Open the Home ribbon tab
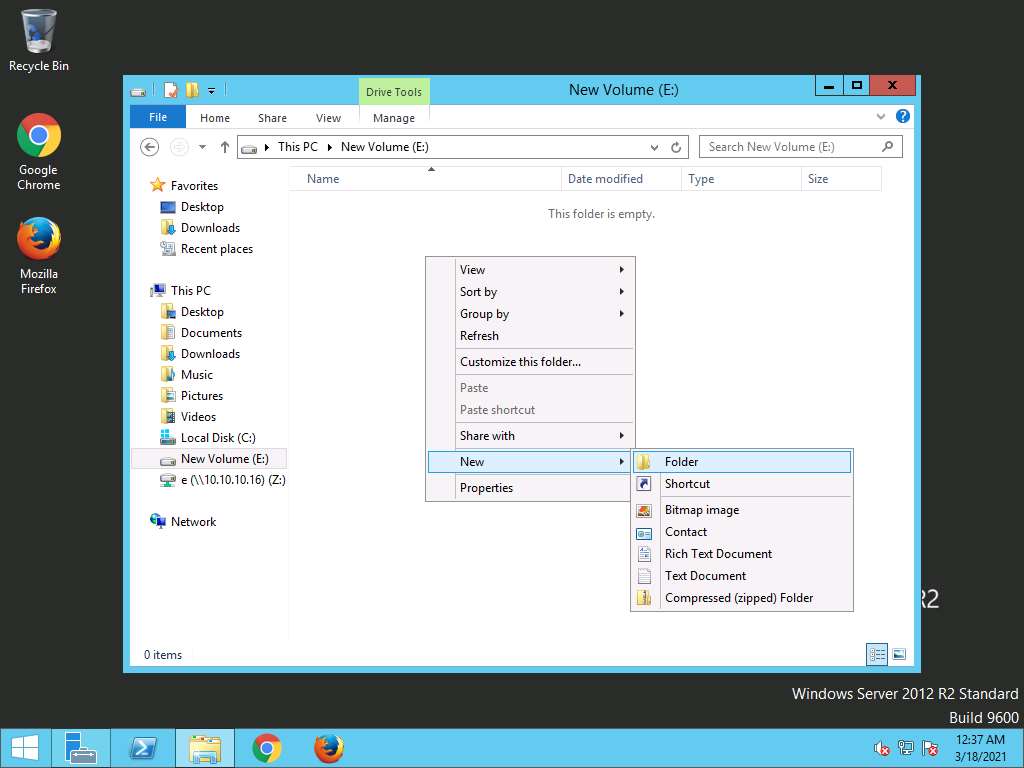The width and height of the screenshot is (1024, 768). (215, 118)
